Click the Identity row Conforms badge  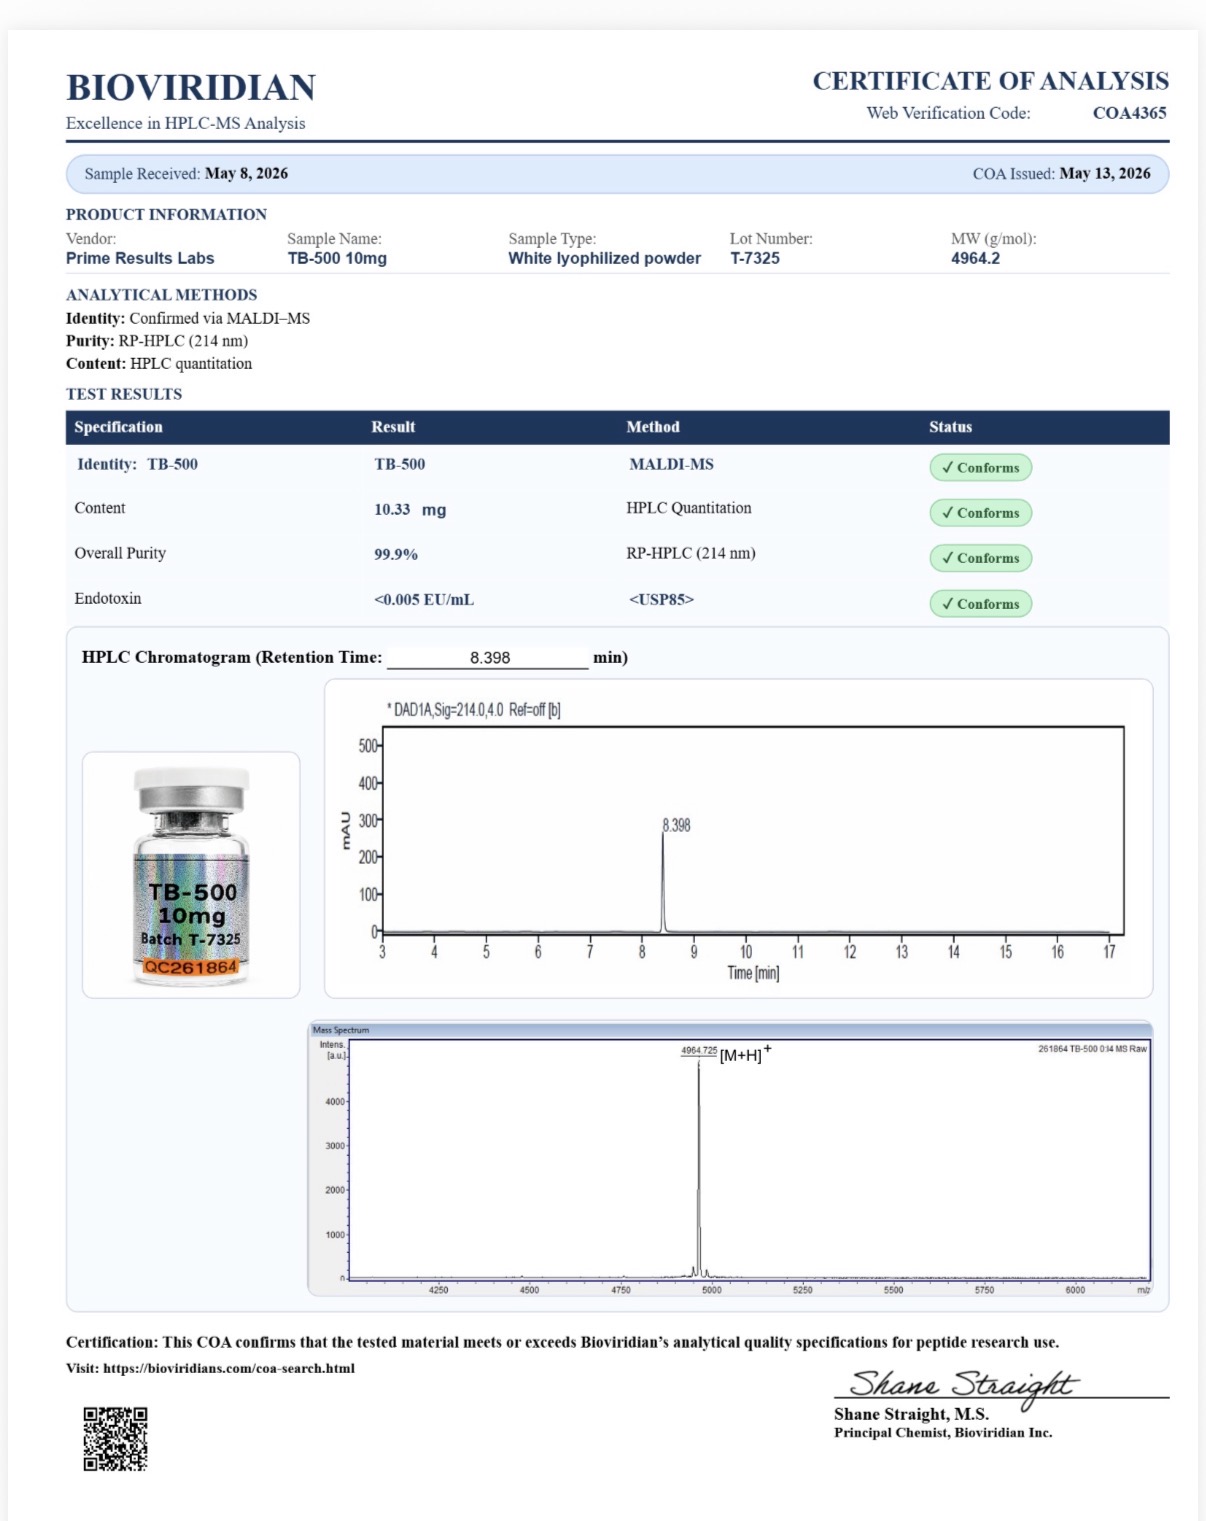click(x=980, y=467)
